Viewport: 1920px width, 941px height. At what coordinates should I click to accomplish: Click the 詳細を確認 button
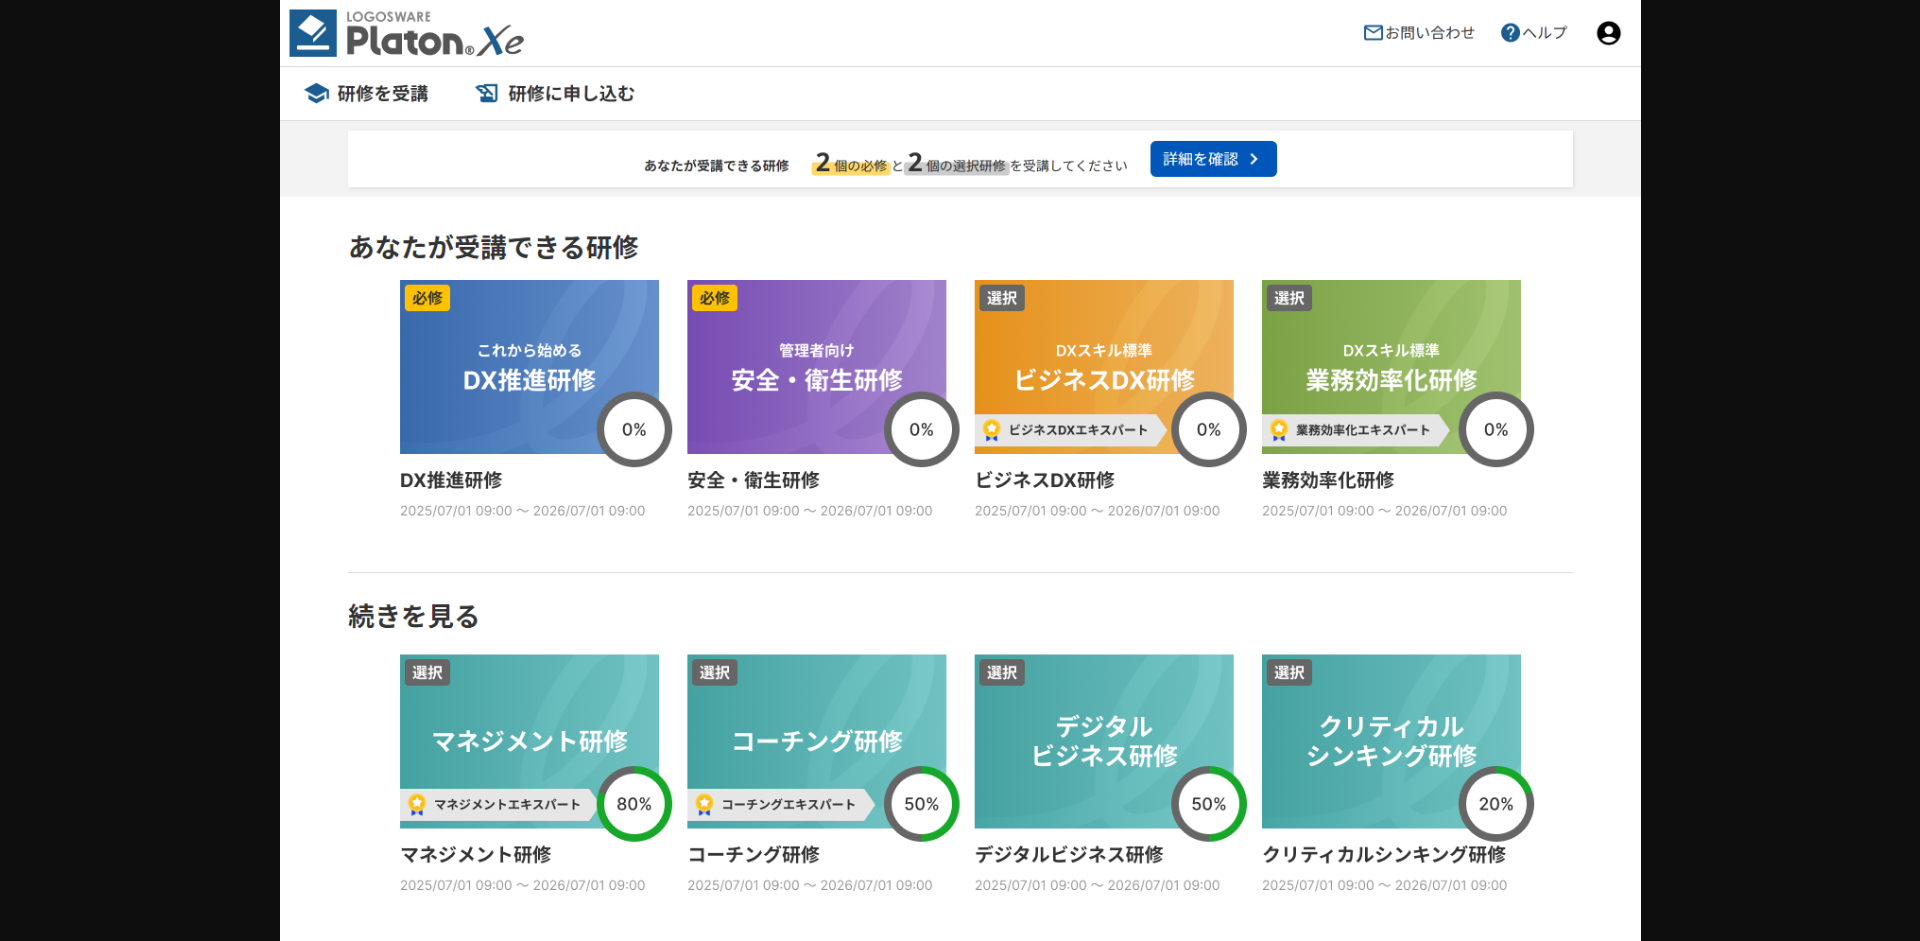(x=1212, y=158)
